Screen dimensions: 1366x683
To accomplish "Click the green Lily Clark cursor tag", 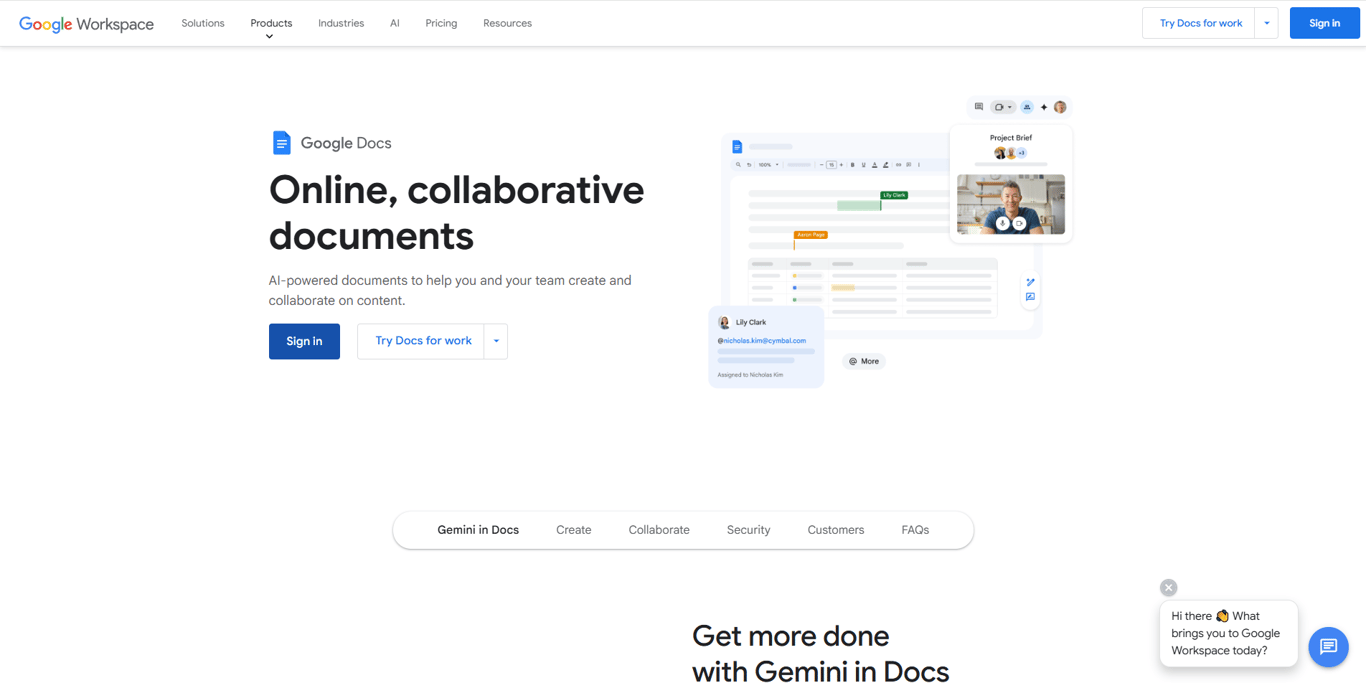I will coord(894,195).
